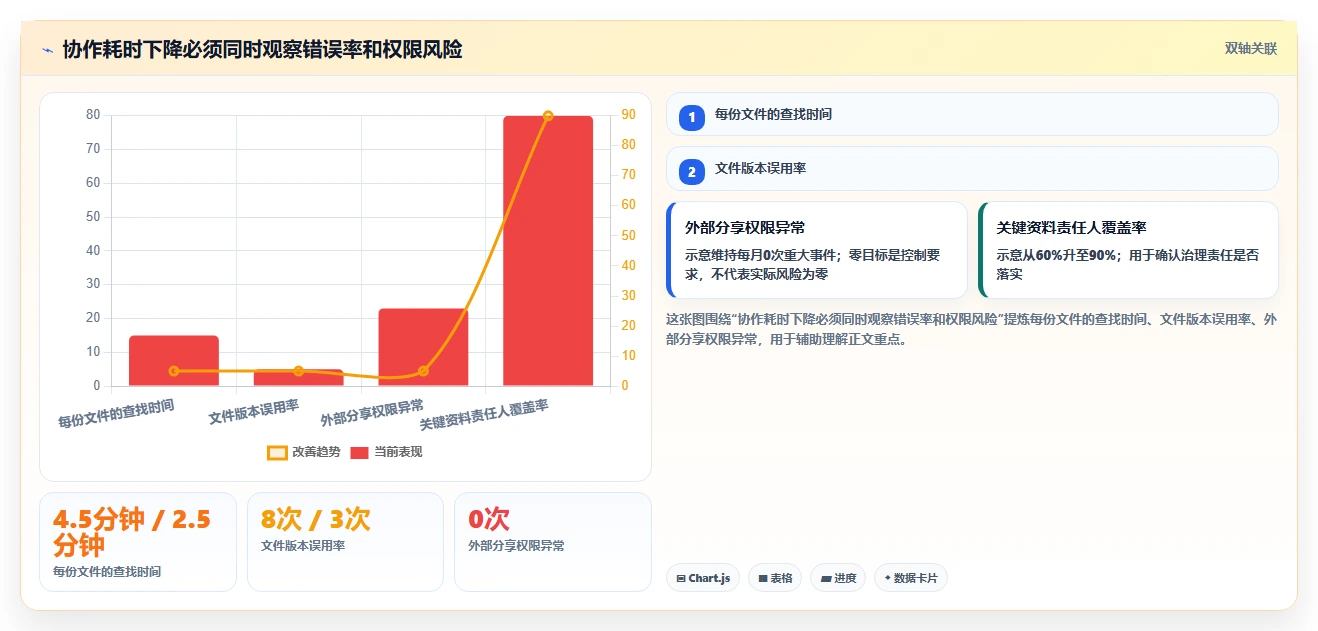This screenshot has width=1318, height=631.
Task: Click the numbered badge 2 icon
Action: 692,172
